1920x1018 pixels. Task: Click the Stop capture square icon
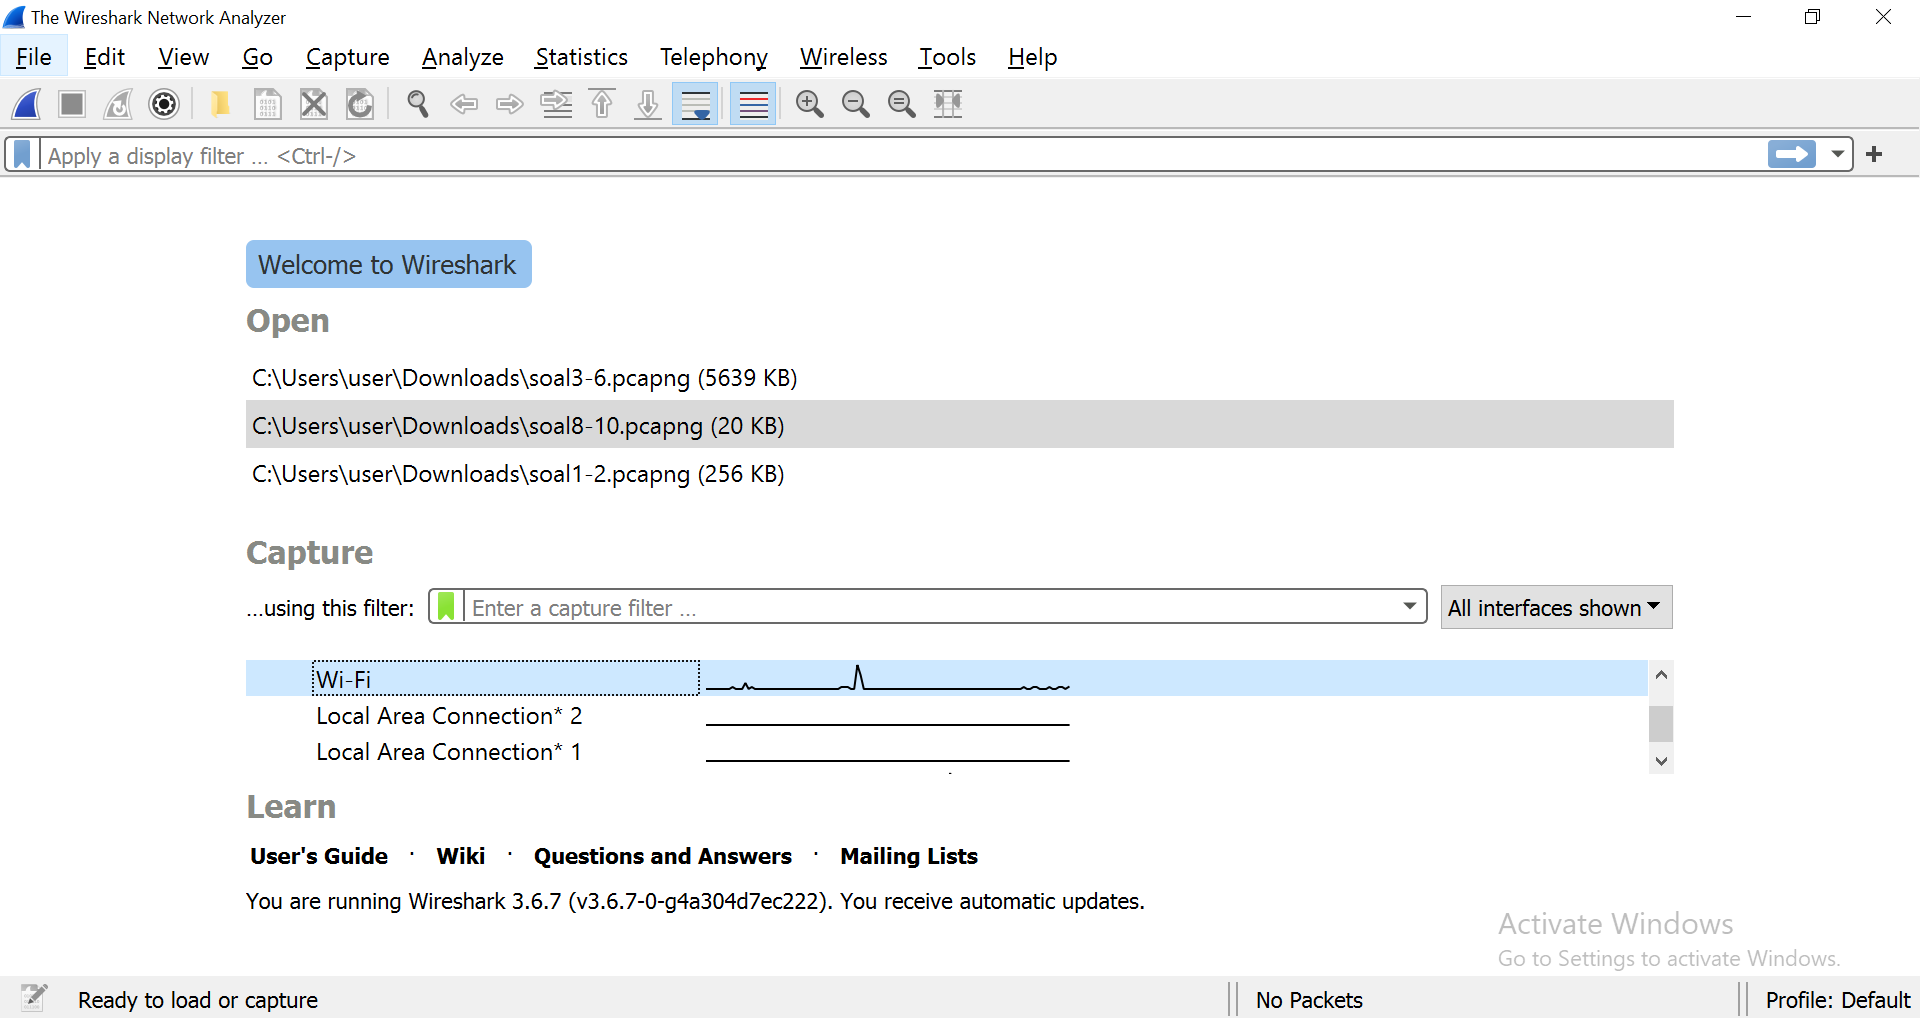click(72, 104)
